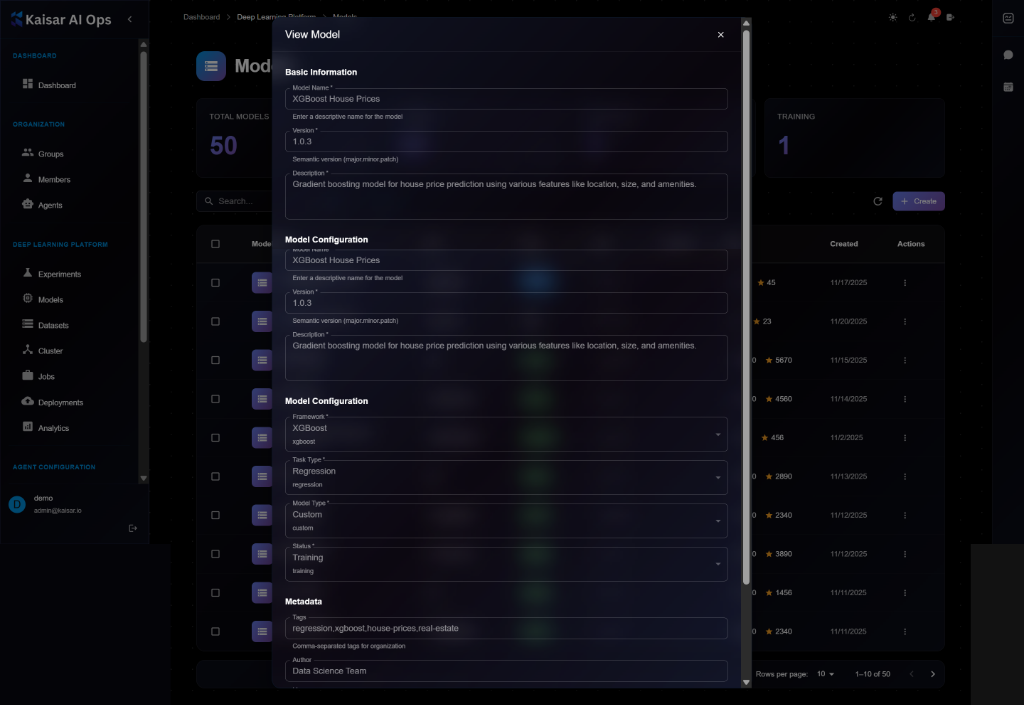Check the first model row checkbox
The image size is (1024, 705).
click(x=215, y=283)
